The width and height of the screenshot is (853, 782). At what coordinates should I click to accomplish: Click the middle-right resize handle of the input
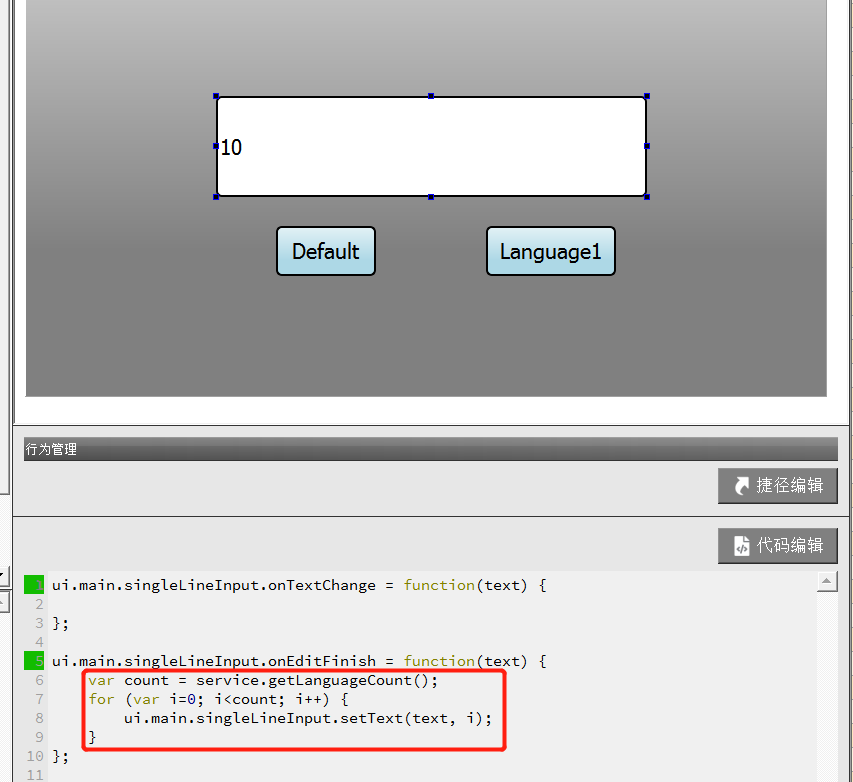point(647,146)
